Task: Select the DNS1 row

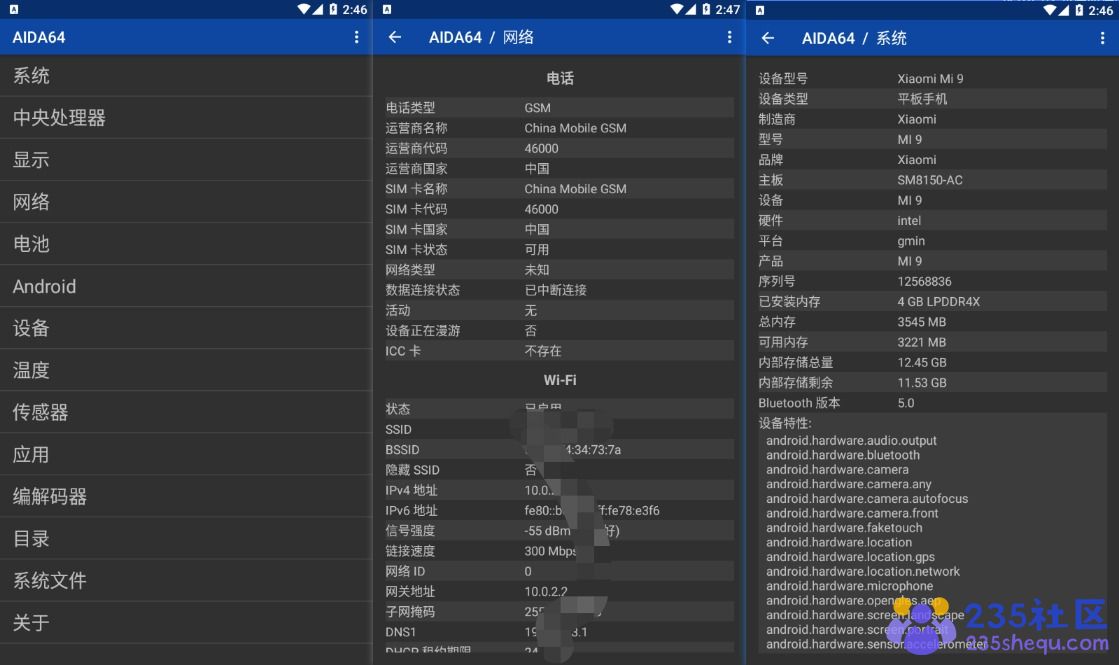Action: point(560,631)
